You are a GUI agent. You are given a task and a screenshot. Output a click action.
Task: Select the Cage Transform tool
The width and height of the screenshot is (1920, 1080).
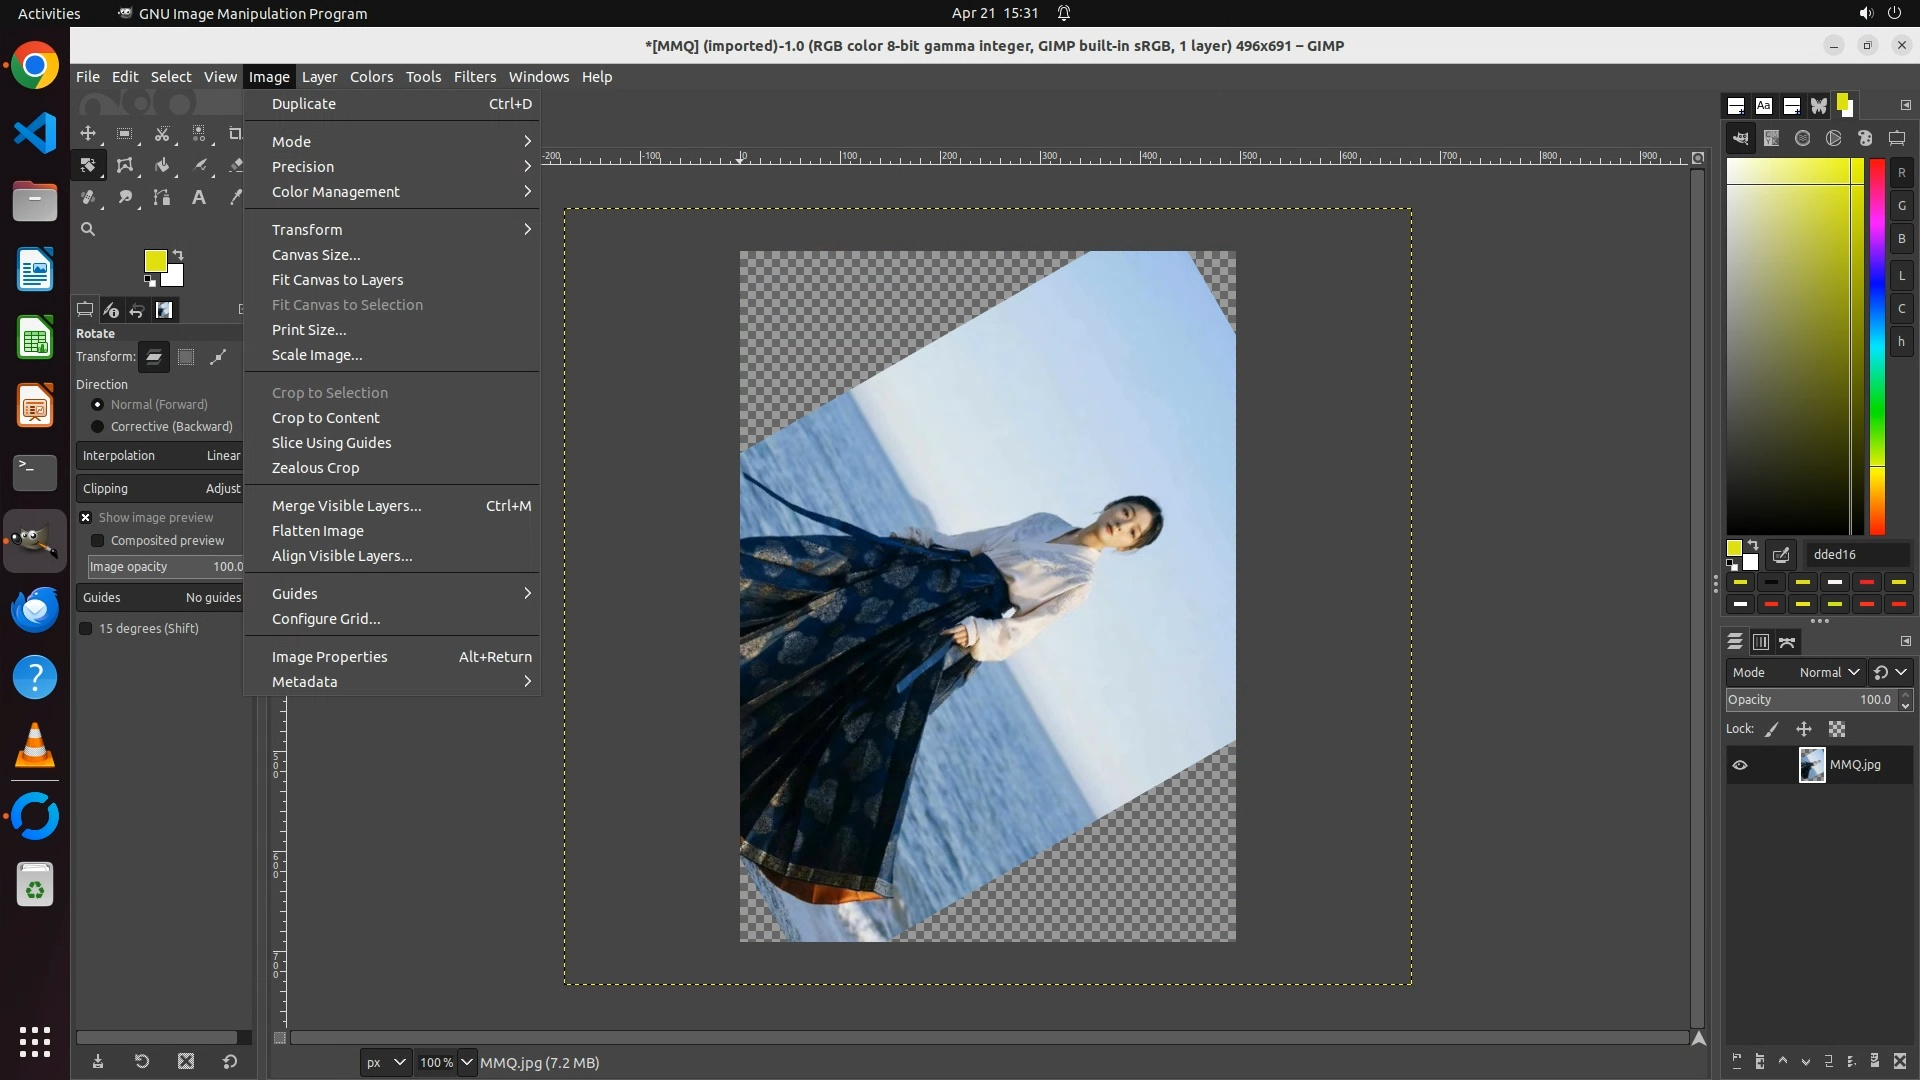click(125, 166)
